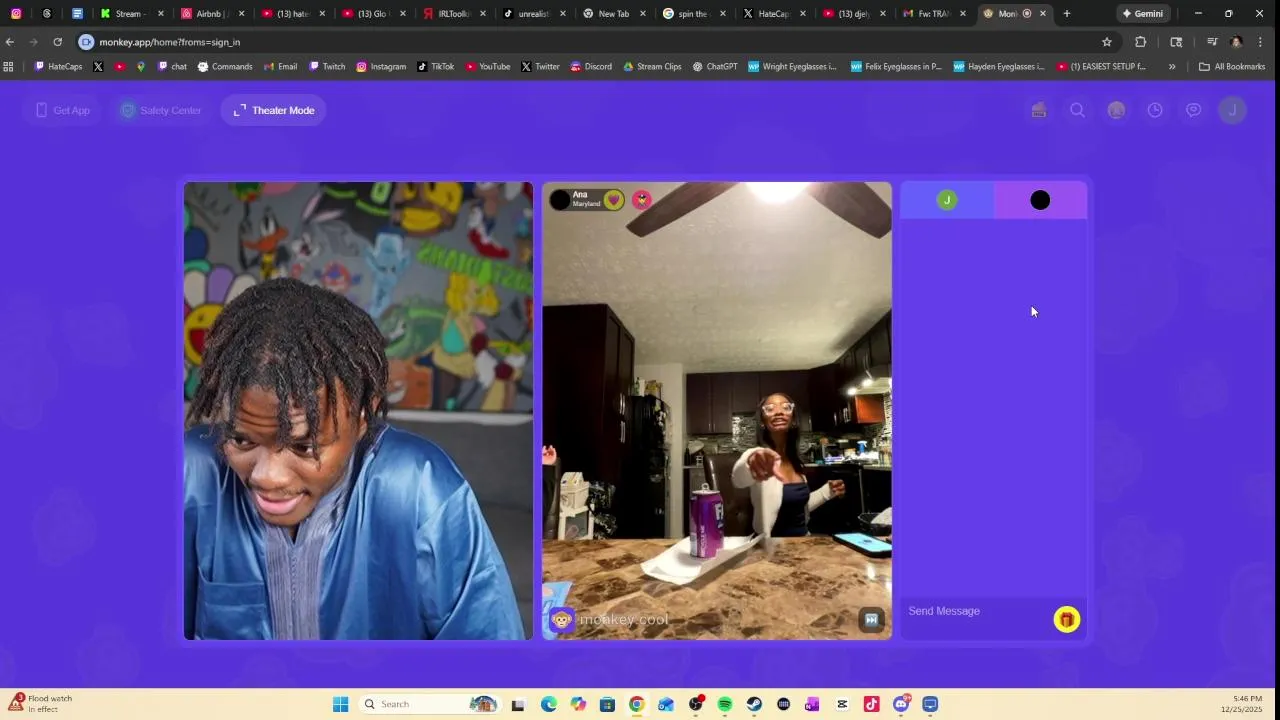Open the friends avatar icon in header
The height and width of the screenshot is (720, 1280).
point(1116,110)
